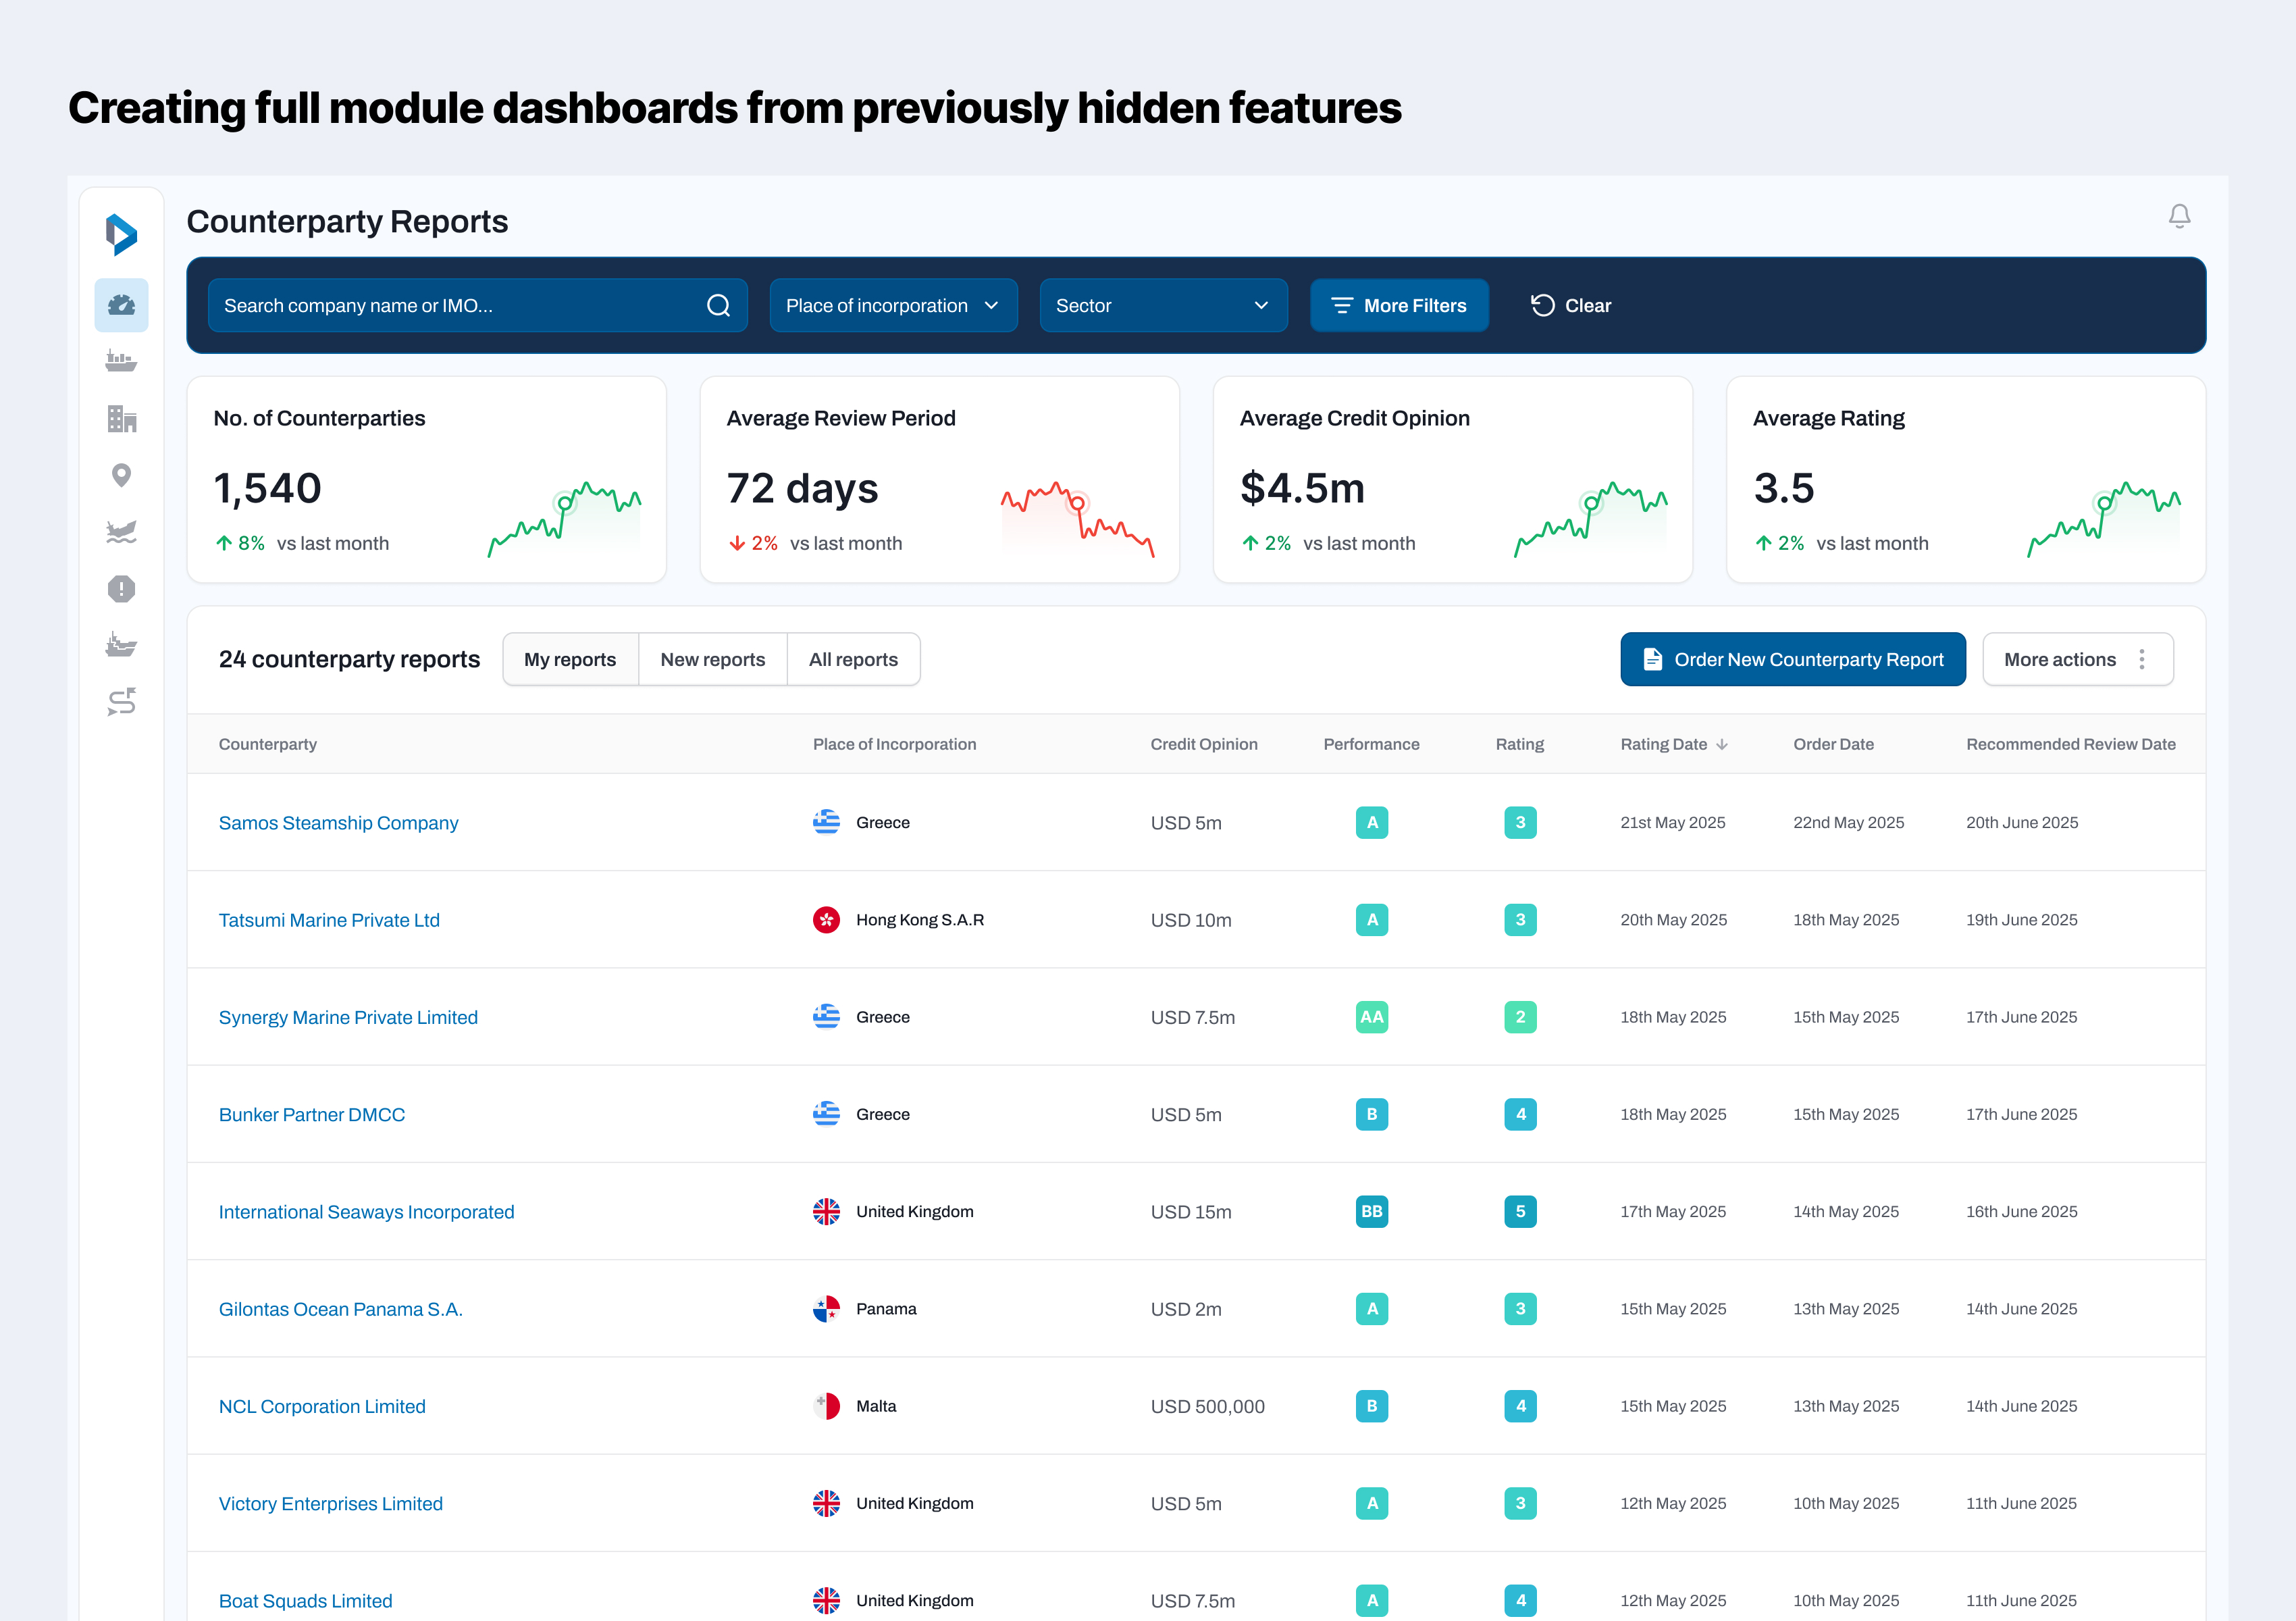The image size is (2296, 1621).
Task: Switch to the New reports tab
Action: 712,660
